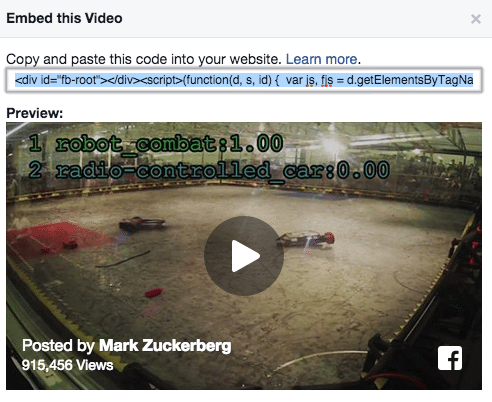Open Mark Zuckerberg's name on the video
Image resolution: width=492 pixels, height=402 pixels.
click(165, 346)
